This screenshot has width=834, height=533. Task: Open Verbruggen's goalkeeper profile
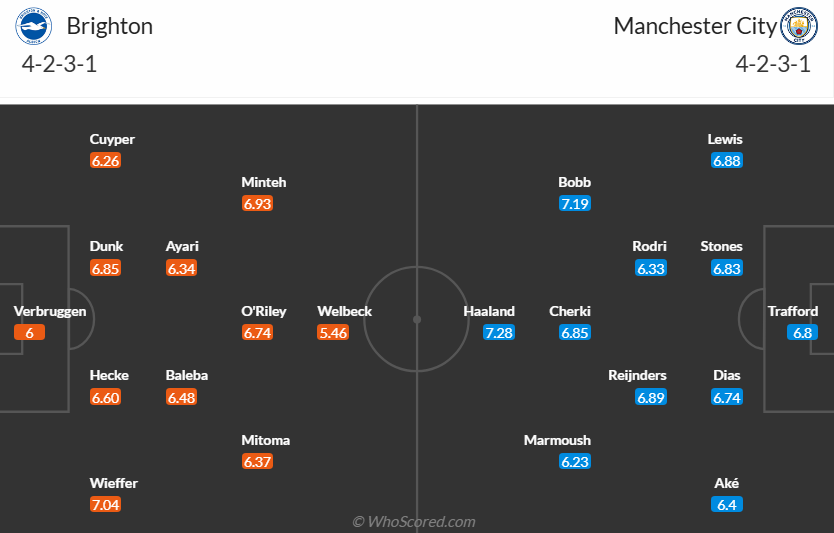coord(50,311)
